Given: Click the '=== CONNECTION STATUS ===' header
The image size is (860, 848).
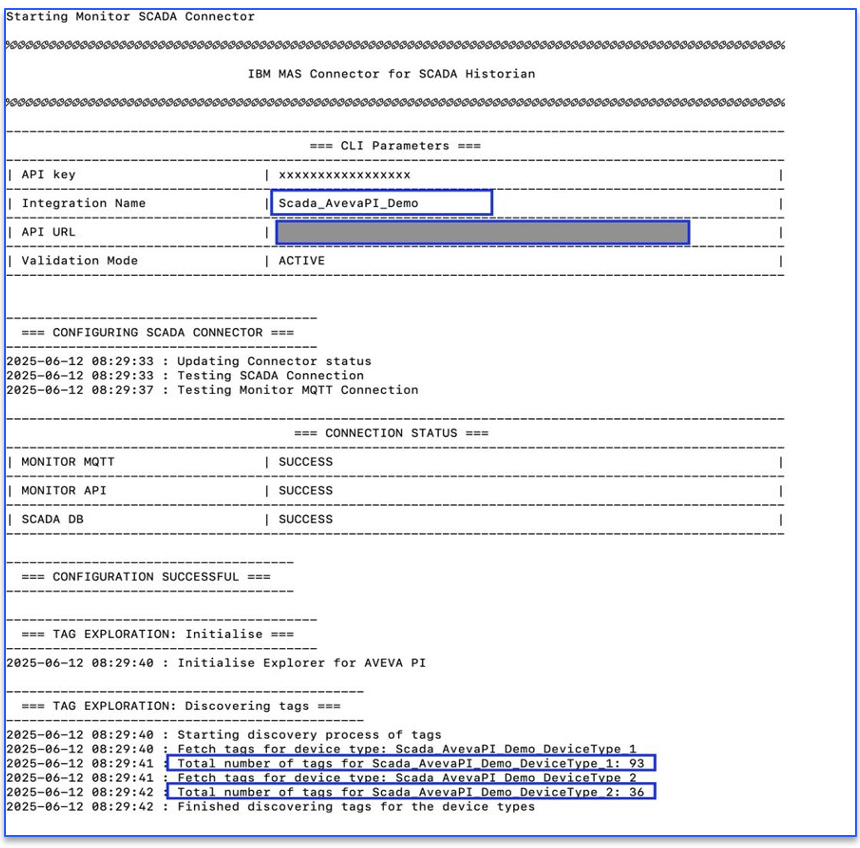Looking at the screenshot, I should [391, 433].
